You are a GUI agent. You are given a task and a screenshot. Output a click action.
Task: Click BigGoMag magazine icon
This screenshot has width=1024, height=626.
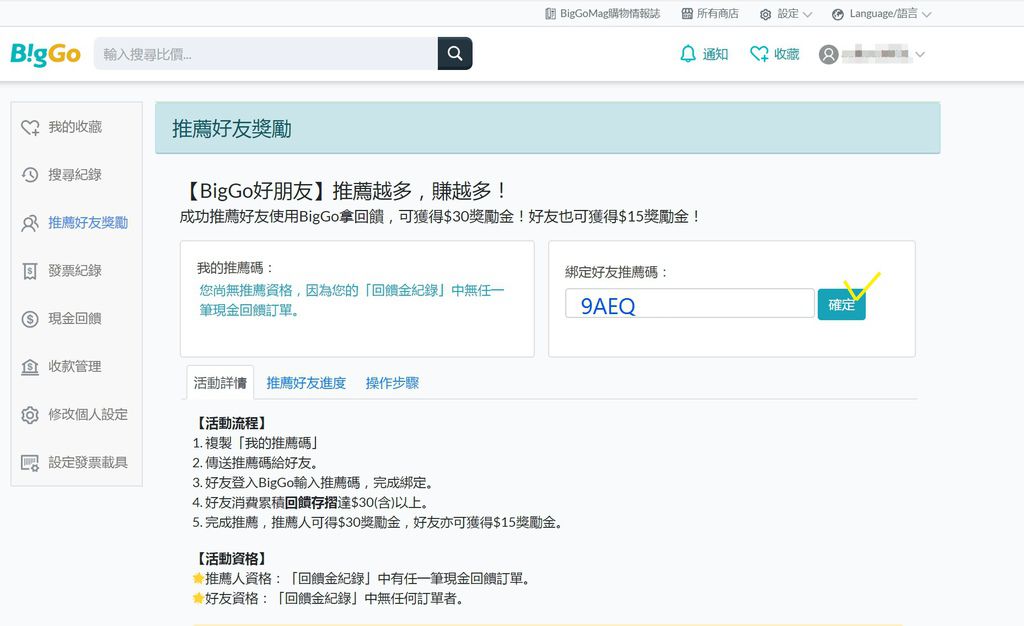(x=551, y=14)
